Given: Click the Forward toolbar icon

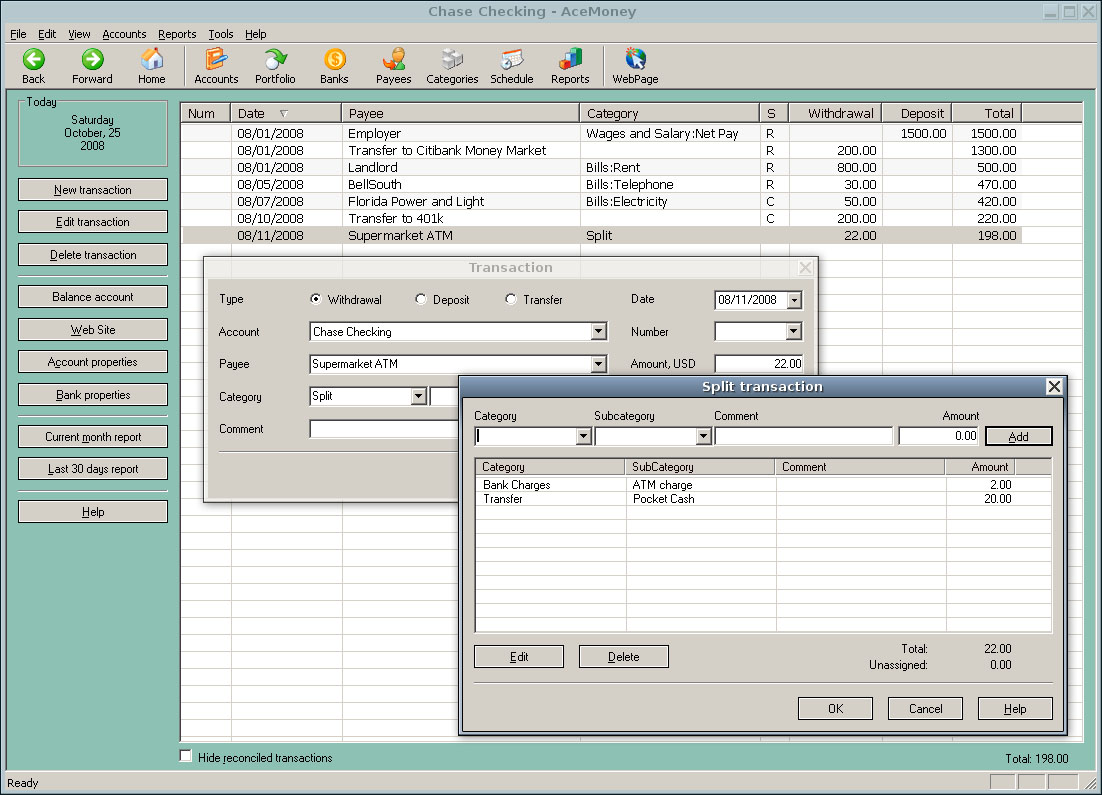Looking at the screenshot, I should [x=92, y=66].
